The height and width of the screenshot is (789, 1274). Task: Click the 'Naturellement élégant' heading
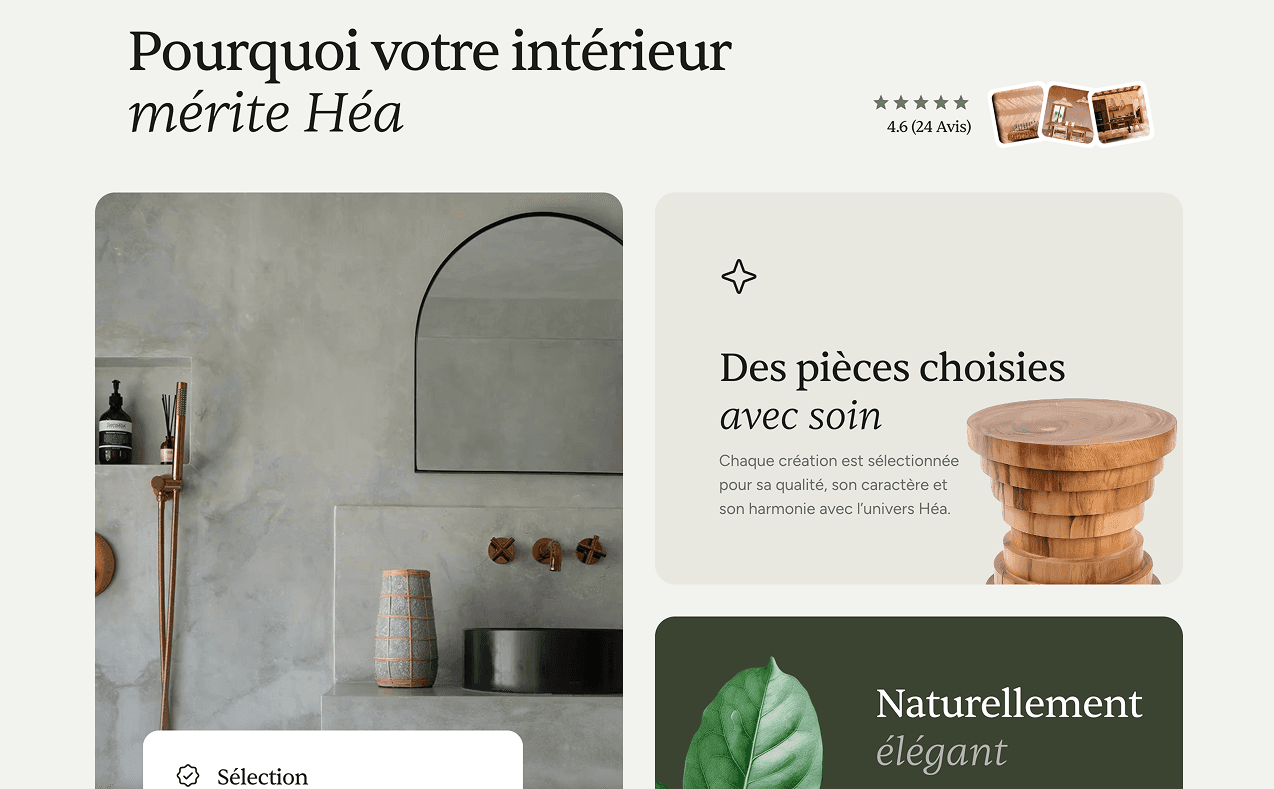[x=1009, y=727]
